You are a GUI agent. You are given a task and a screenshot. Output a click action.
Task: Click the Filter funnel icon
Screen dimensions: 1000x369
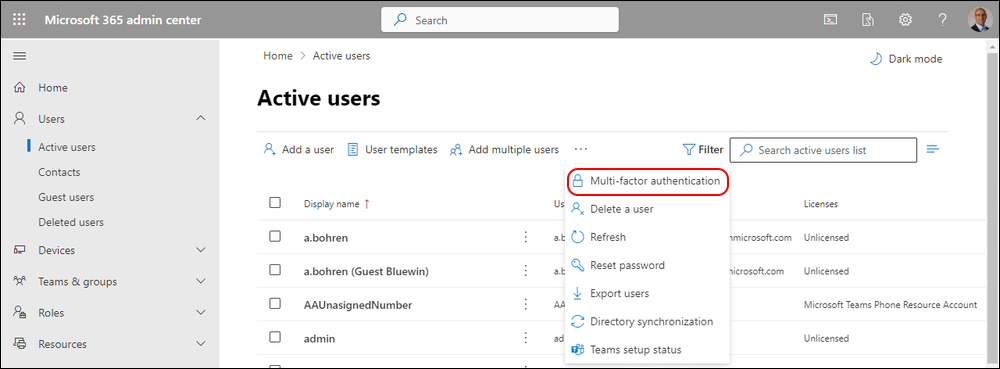(x=689, y=150)
